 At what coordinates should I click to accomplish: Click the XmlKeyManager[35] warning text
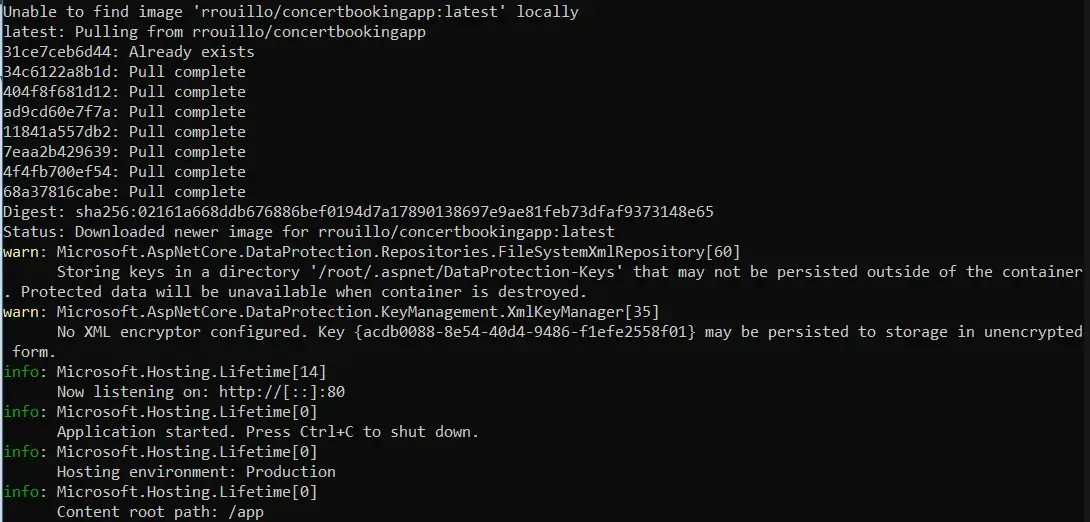358,311
